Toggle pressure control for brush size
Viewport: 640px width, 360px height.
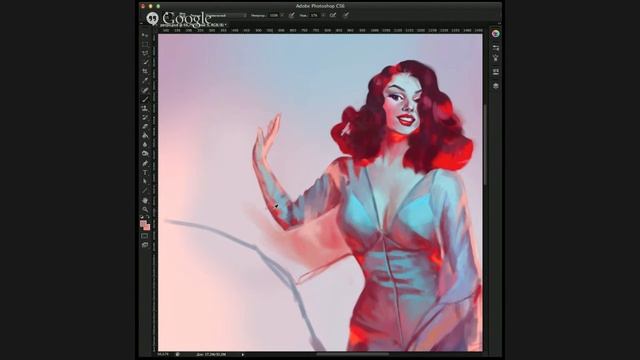(x=346, y=16)
